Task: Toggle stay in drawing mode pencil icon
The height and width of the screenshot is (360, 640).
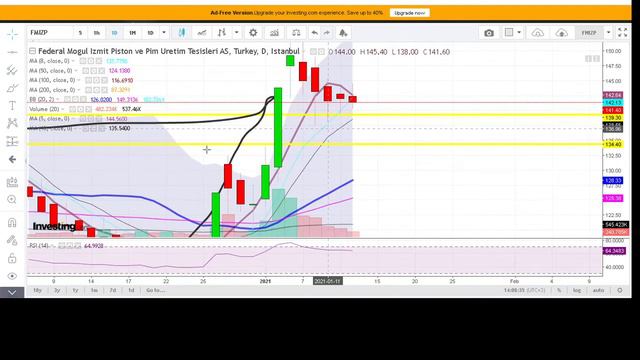Action: (x=12, y=240)
